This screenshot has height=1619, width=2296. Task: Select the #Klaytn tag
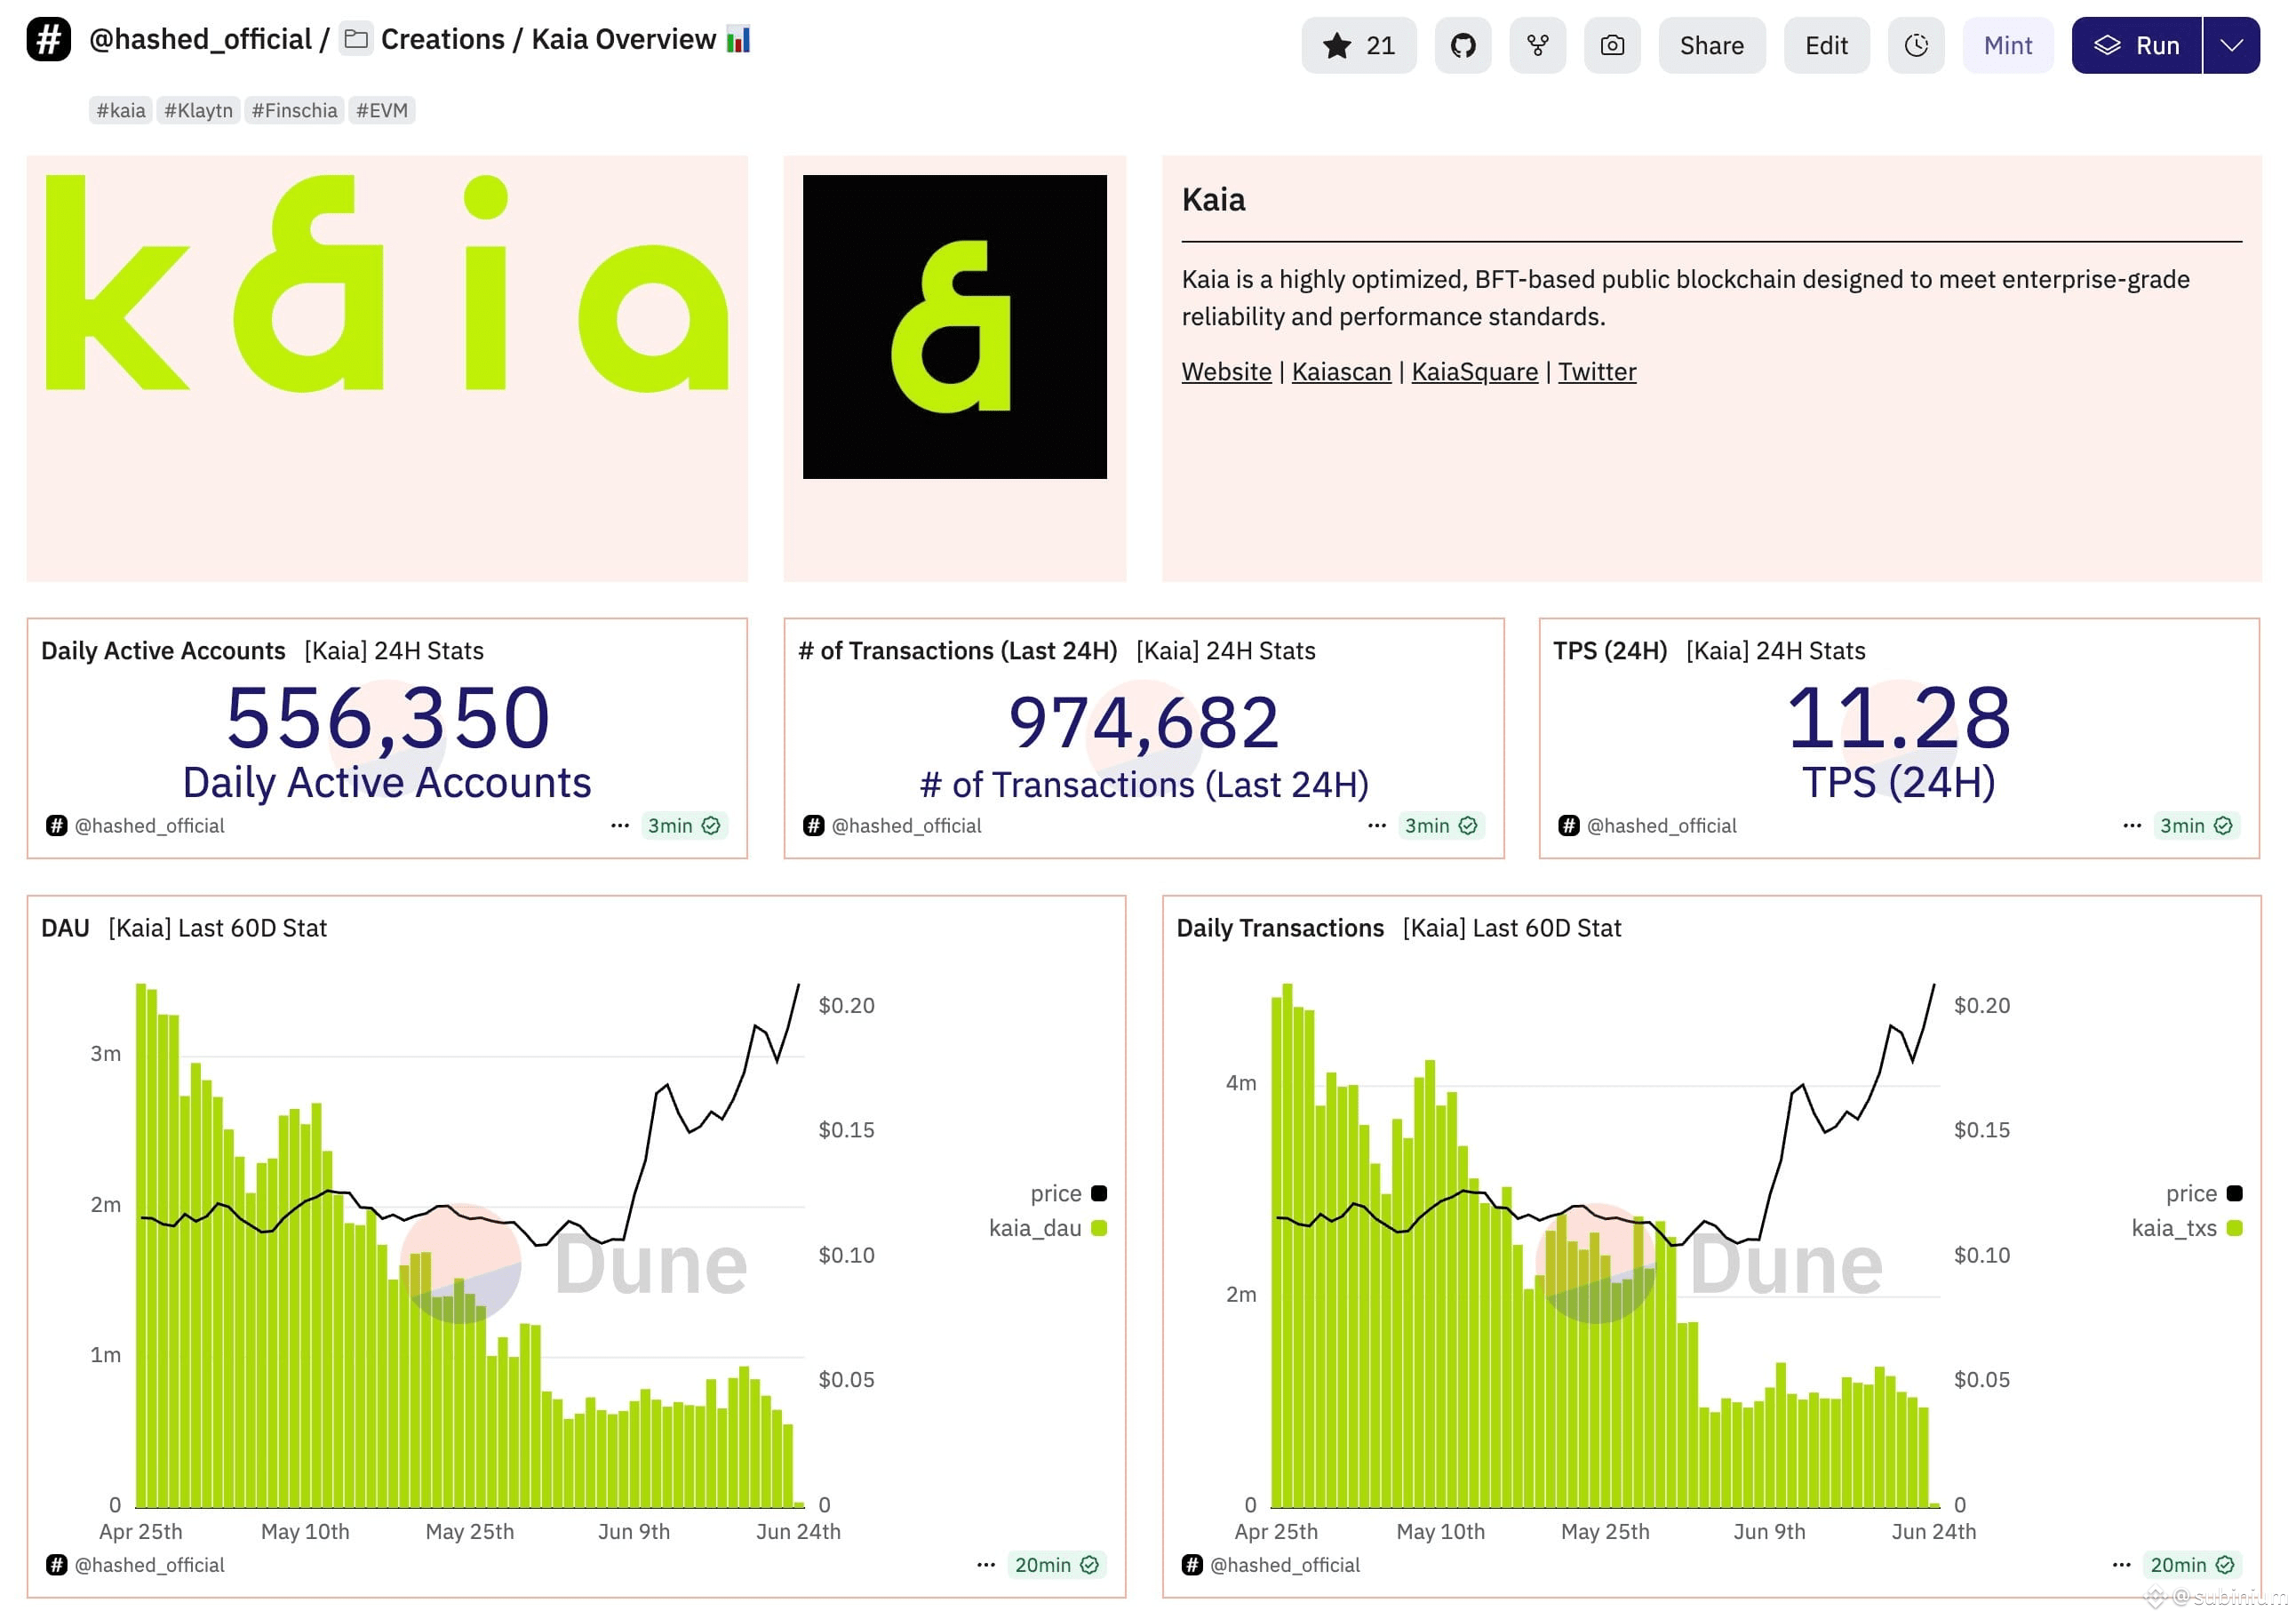click(x=198, y=110)
